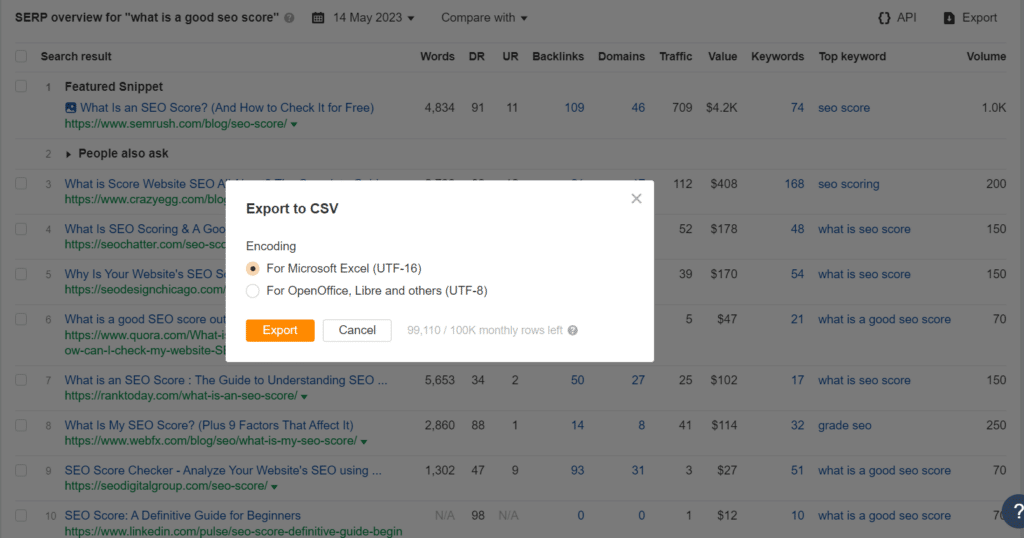Open dropdown arrow after webfx URL
Image resolution: width=1024 pixels, height=538 pixels.
364,442
